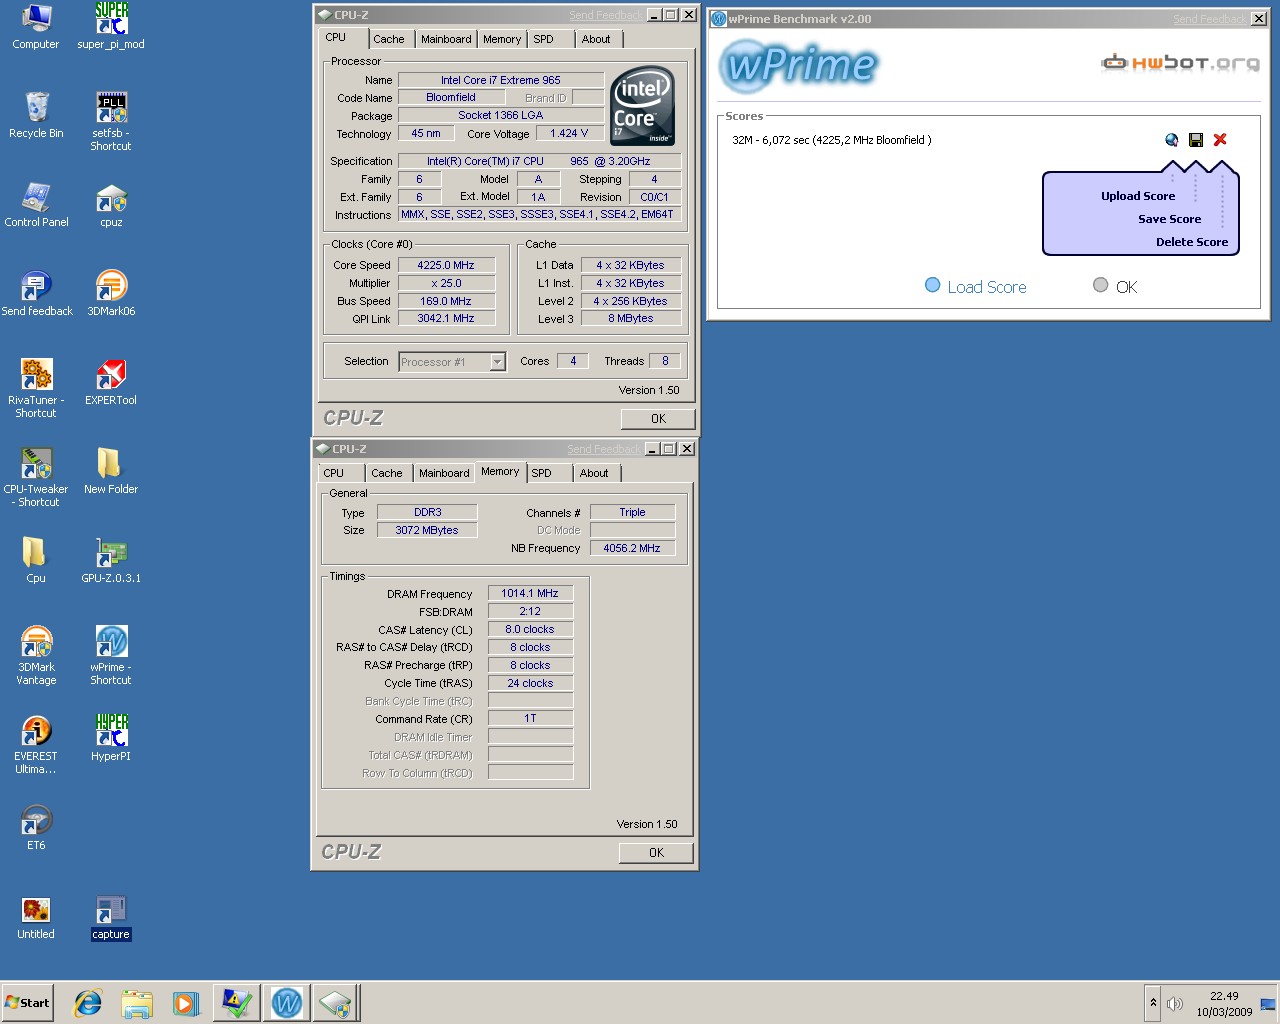Open the media player taskbar icon
Screen dimensions: 1280x1024
coord(186,1003)
